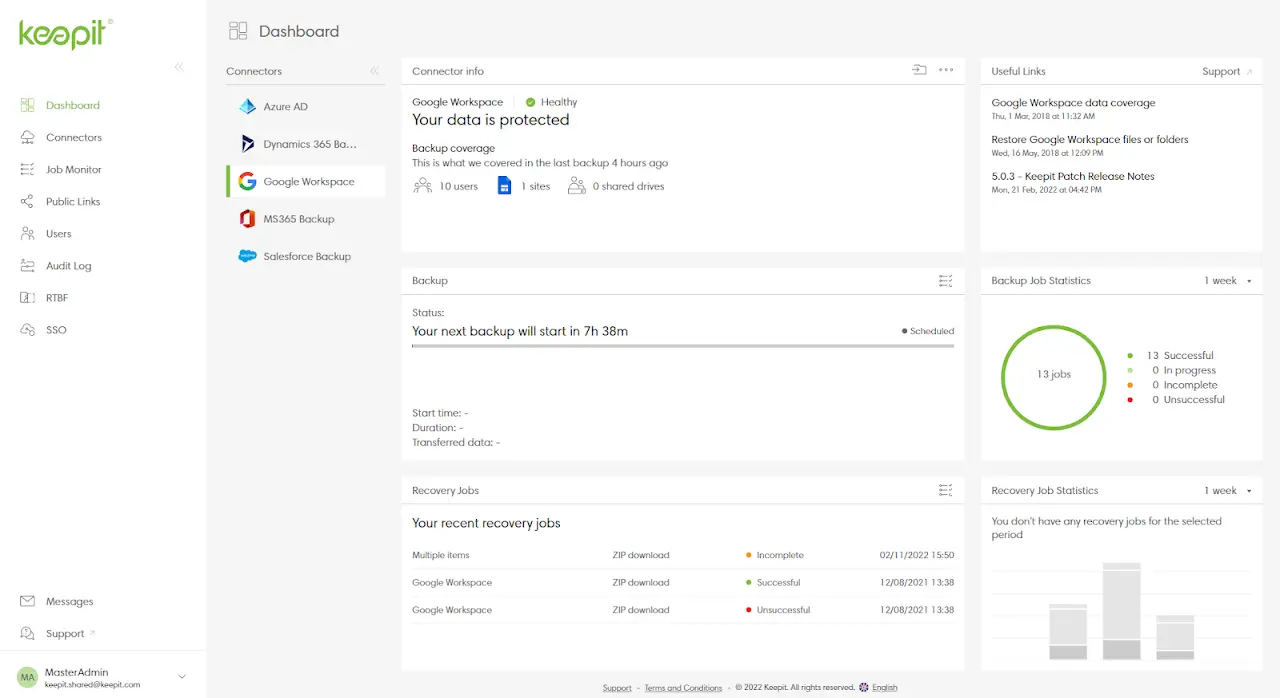The height and width of the screenshot is (698, 1280).
Task: Change language via English footer link
Action: pos(885,688)
